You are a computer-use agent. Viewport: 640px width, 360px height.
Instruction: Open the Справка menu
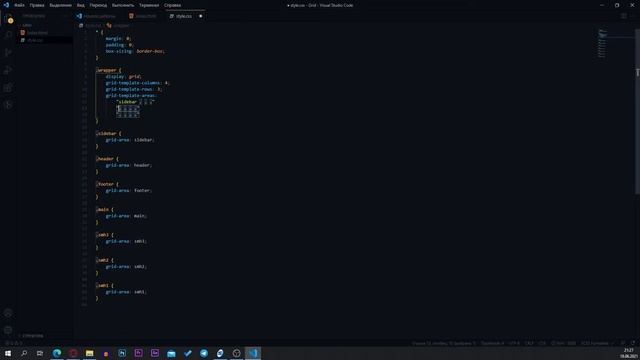[x=173, y=5]
